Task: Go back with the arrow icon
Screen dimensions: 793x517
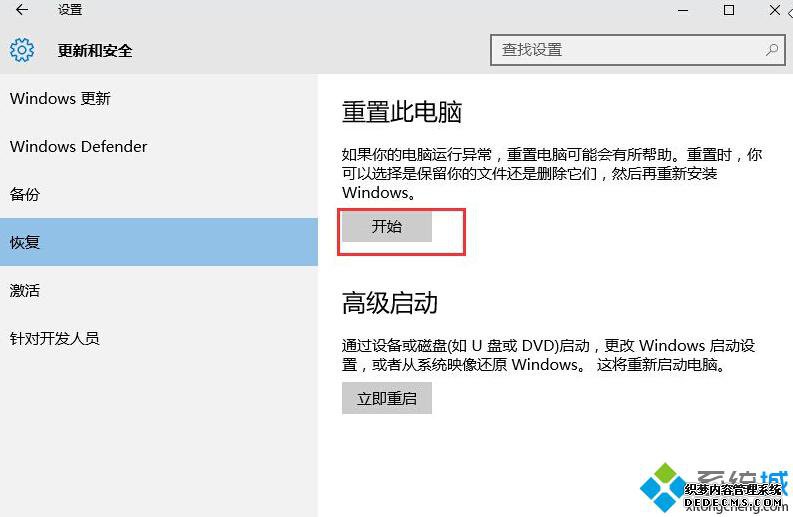Action: (x=22, y=10)
